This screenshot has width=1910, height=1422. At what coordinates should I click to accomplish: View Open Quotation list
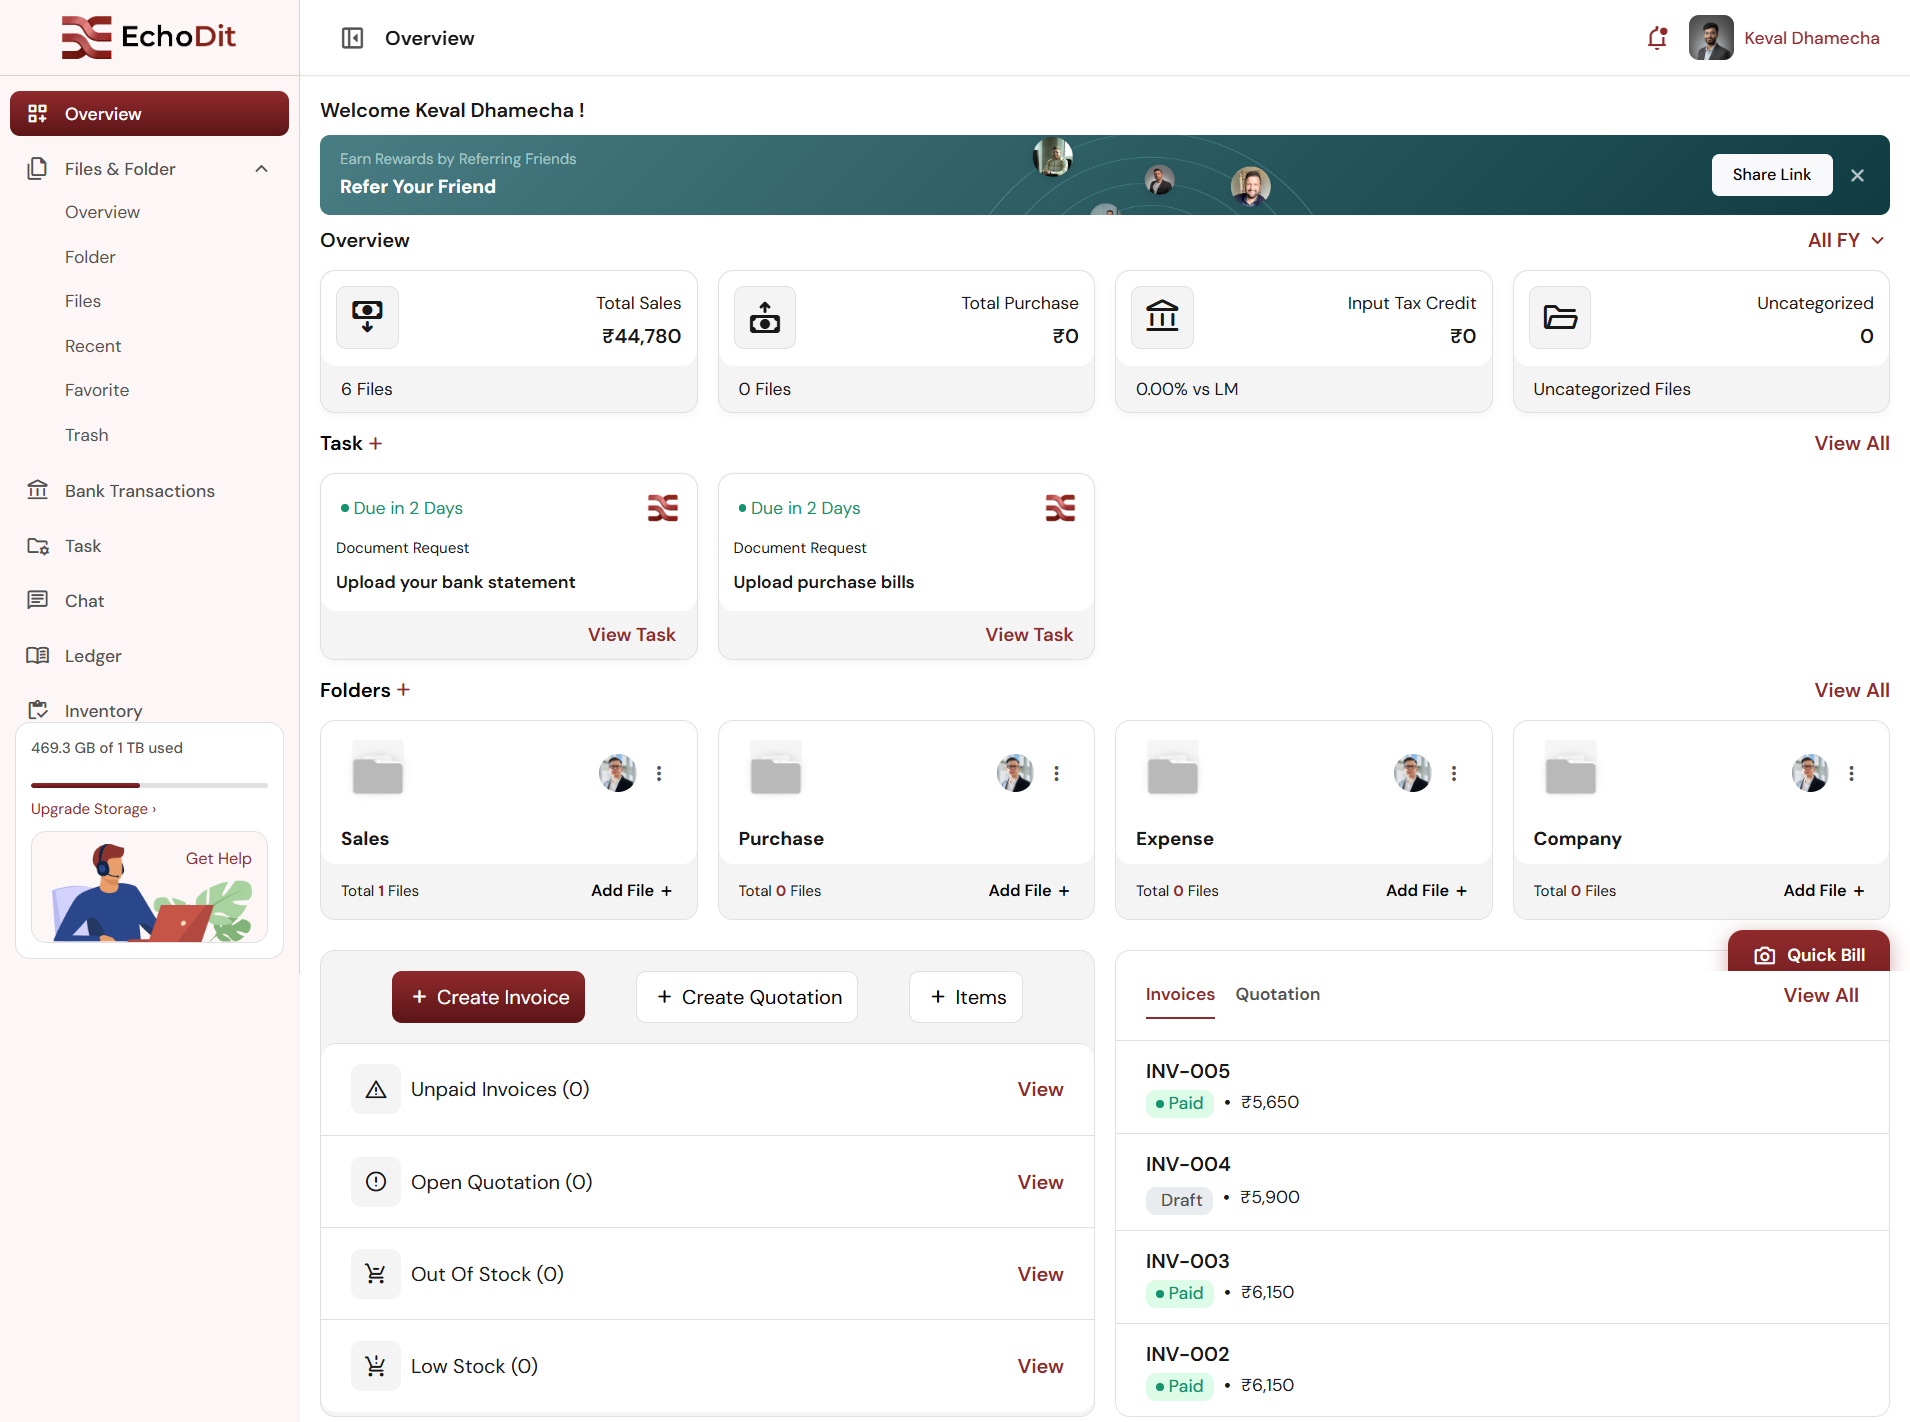[1040, 1182]
